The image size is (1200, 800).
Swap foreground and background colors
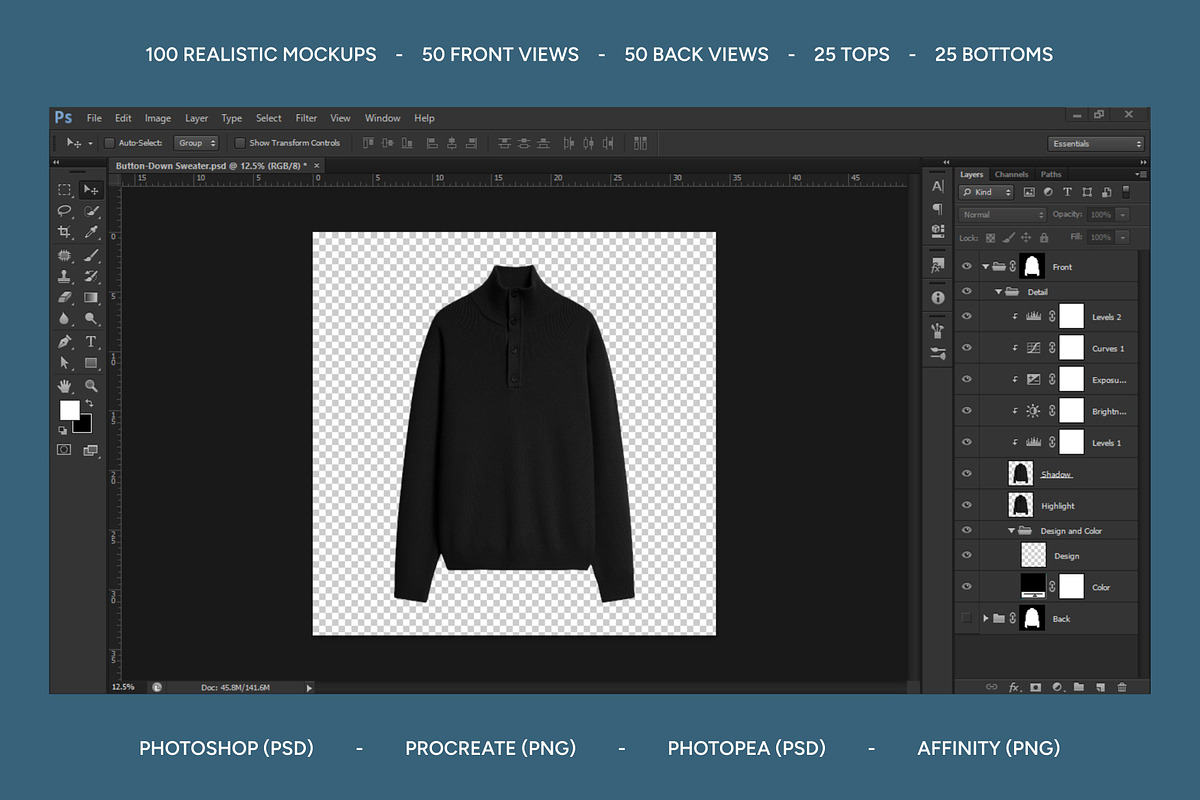pos(89,403)
